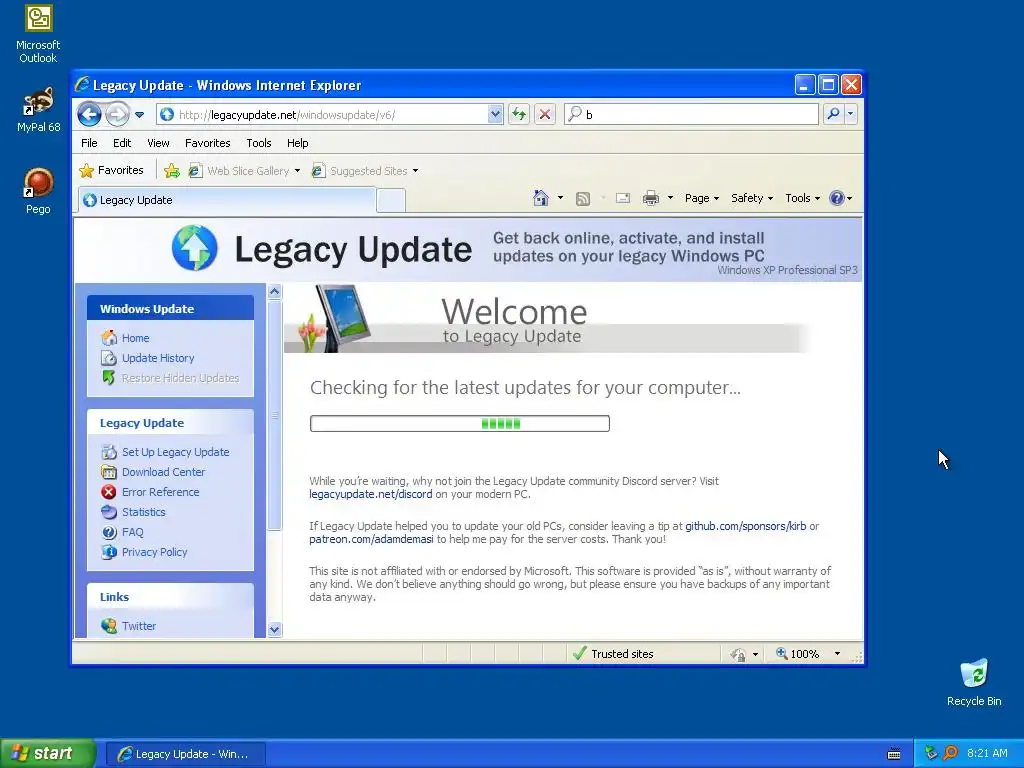1024x768 pixels.
Task: Open the Edit menu
Action: 121,143
